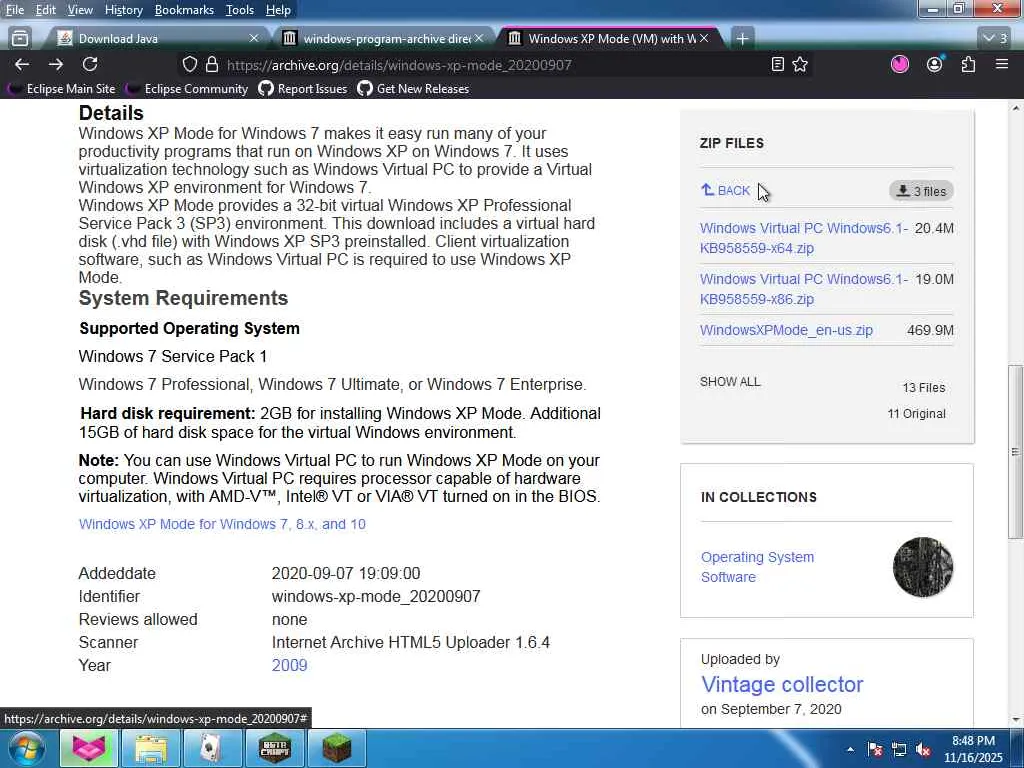This screenshot has width=1024, height=768.
Task: Open Solitaire cards taskbar icon
Action: coord(212,748)
